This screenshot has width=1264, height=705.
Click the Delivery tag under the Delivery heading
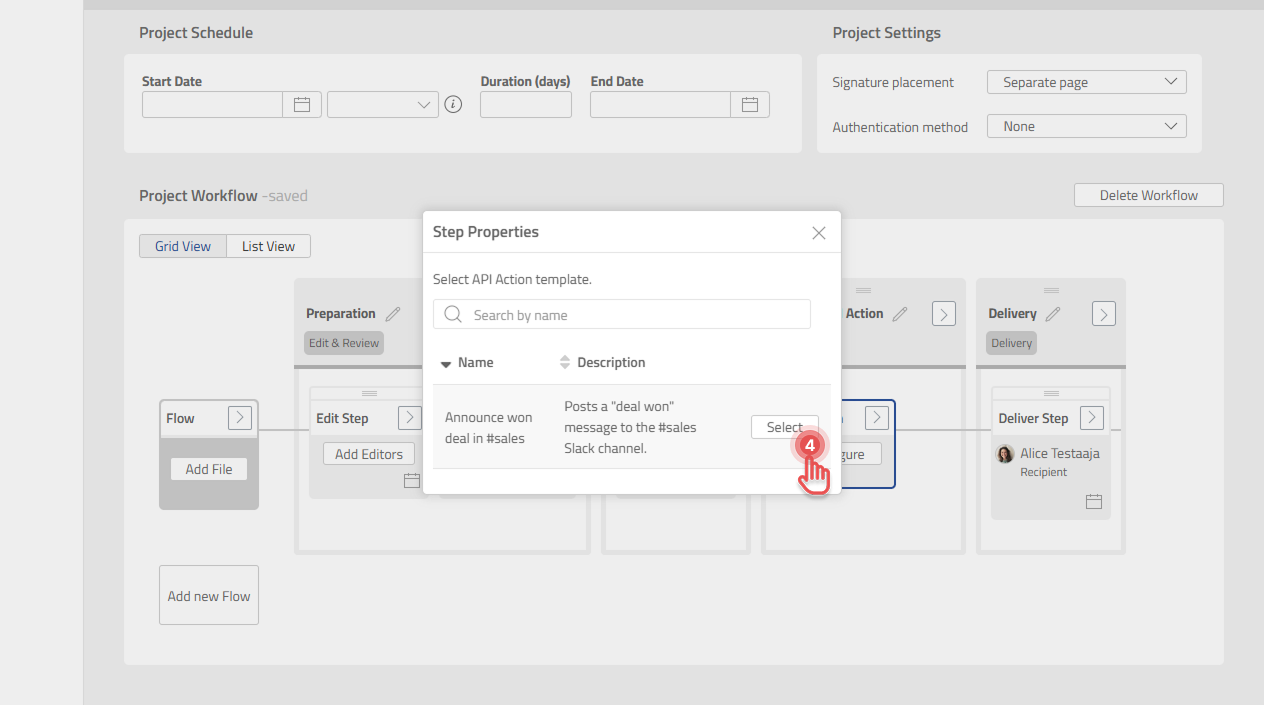click(1012, 343)
